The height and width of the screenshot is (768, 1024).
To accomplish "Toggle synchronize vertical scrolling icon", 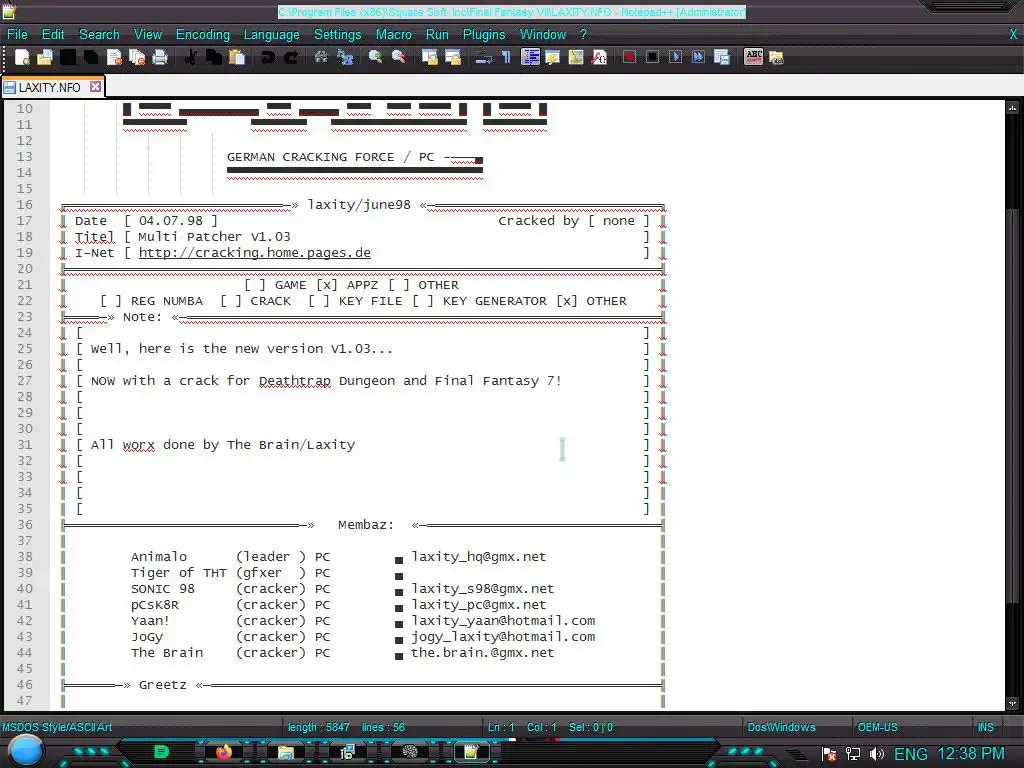I will tap(430, 57).
